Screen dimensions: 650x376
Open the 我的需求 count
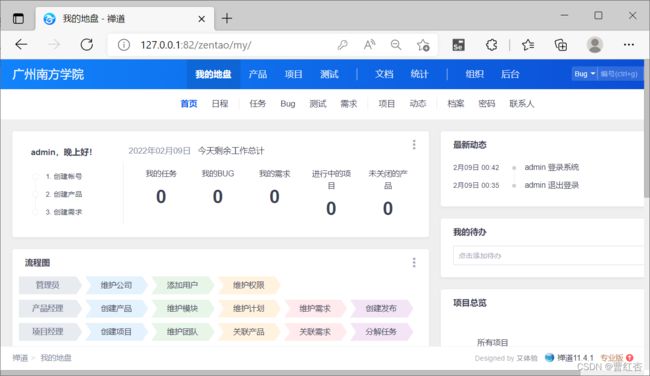tap(274, 196)
